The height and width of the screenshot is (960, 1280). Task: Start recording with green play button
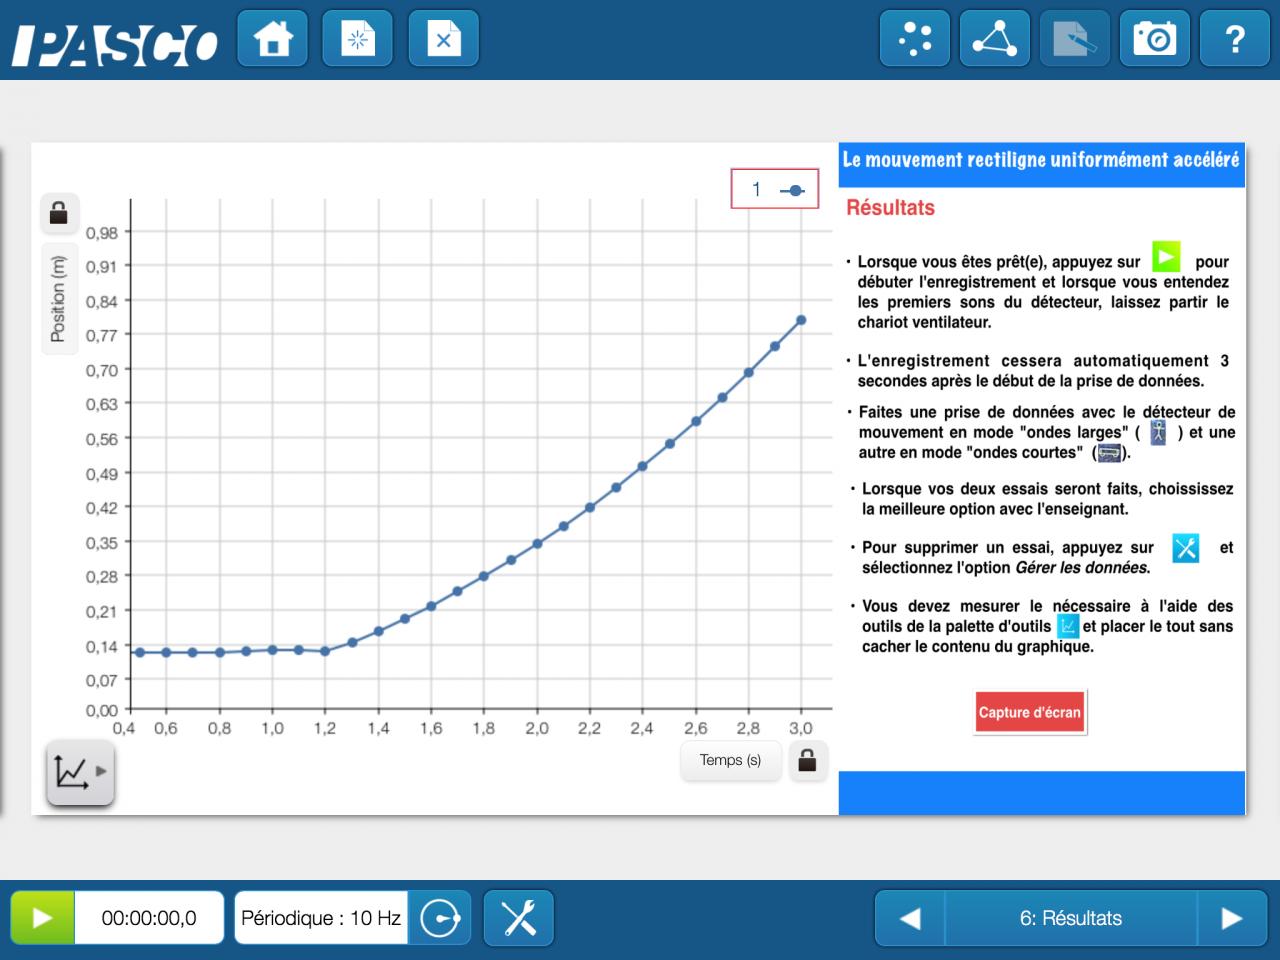point(42,918)
